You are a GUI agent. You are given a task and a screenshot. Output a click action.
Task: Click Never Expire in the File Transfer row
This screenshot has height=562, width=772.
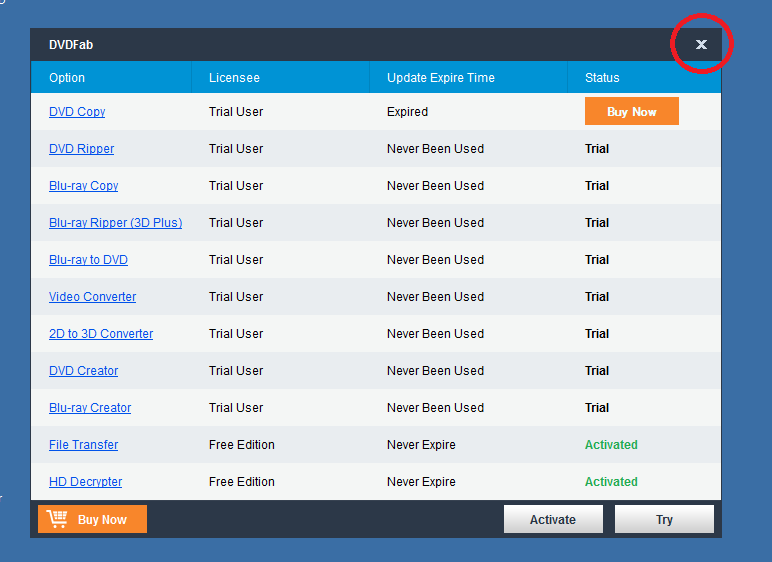coord(421,444)
